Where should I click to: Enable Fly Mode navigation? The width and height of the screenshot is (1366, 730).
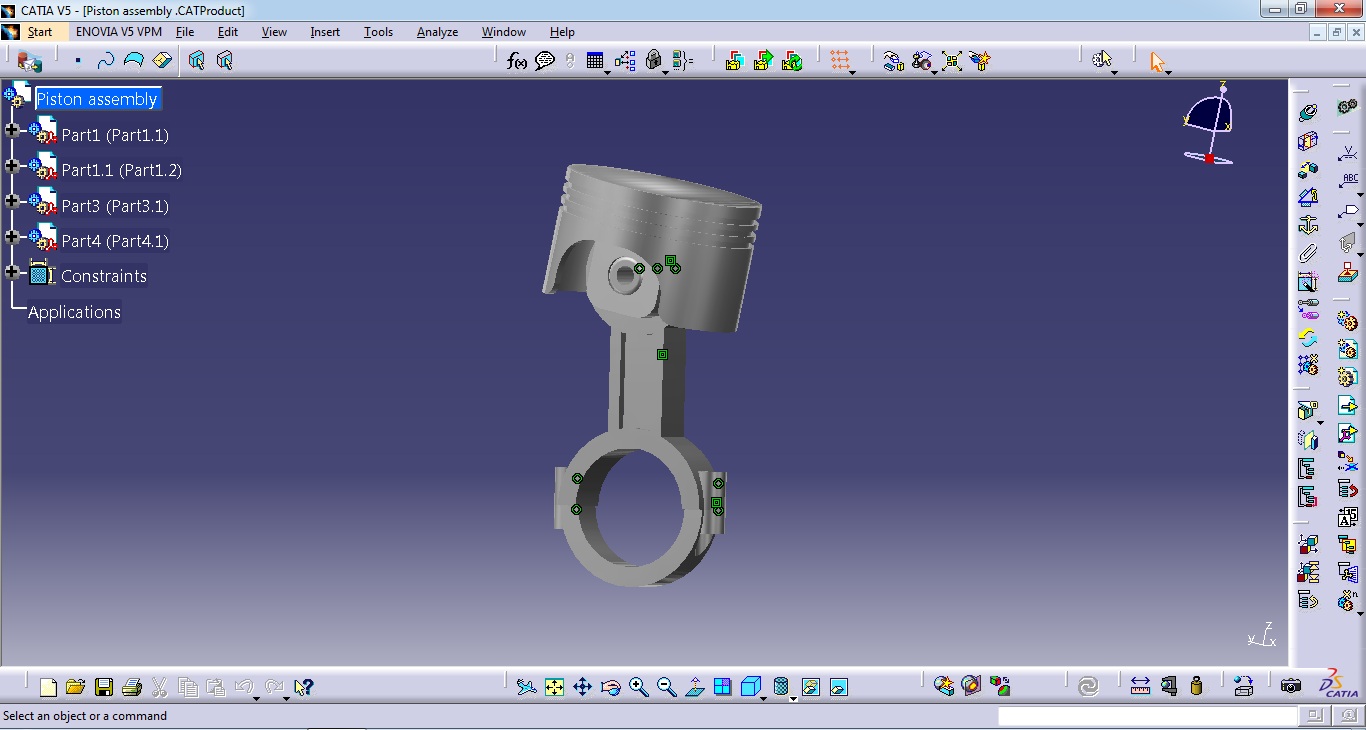pyautogui.click(x=527, y=687)
